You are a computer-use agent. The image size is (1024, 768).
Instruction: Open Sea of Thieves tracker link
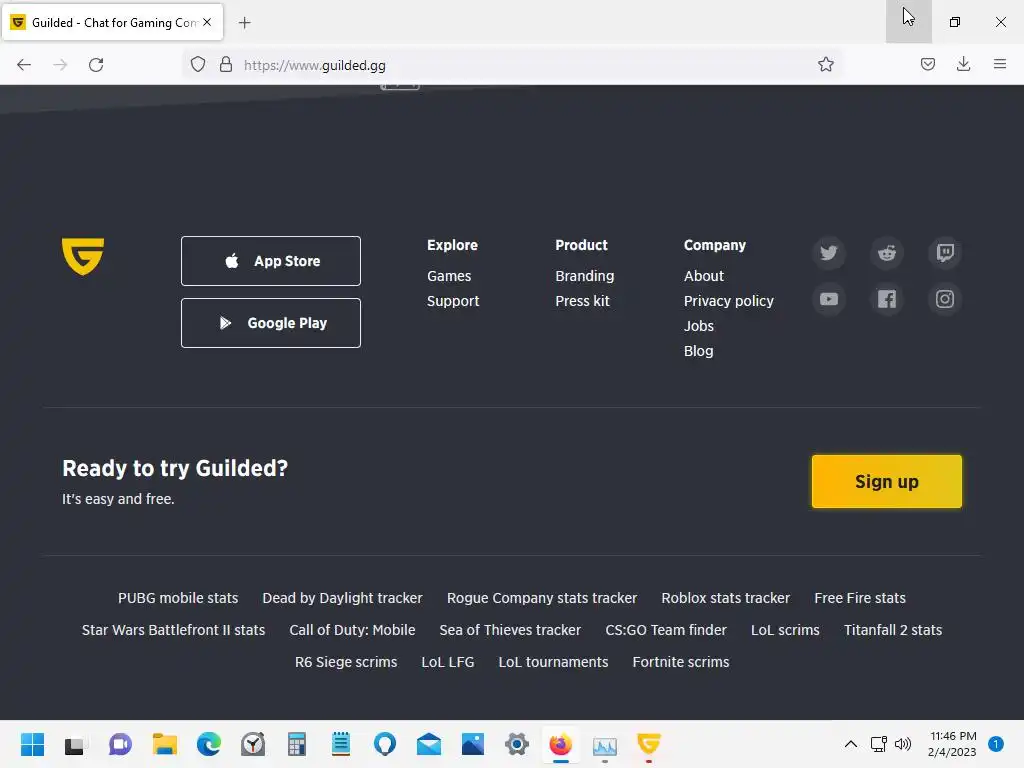[510, 630]
